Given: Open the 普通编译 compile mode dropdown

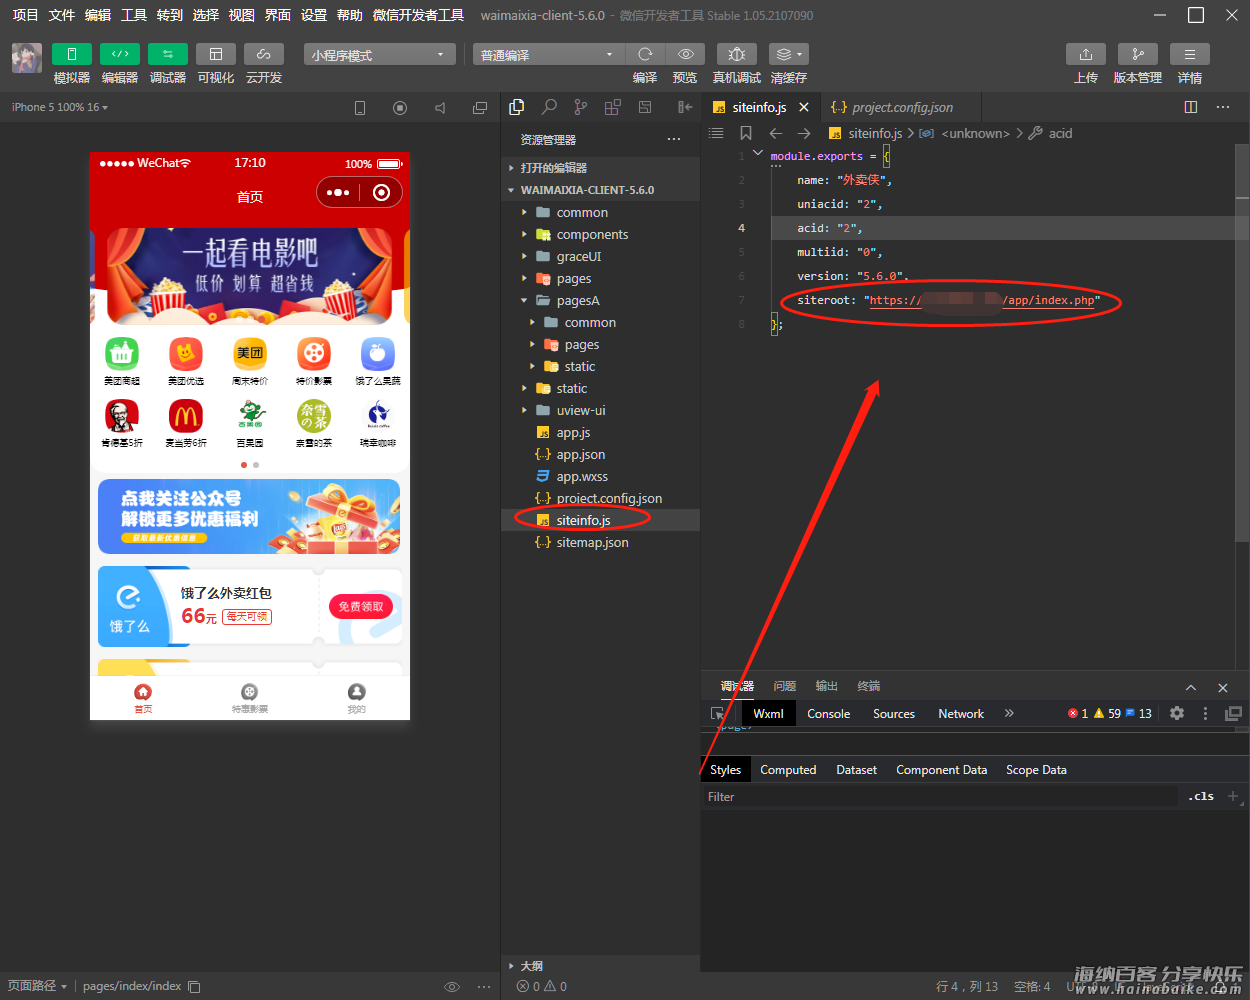Looking at the screenshot, I should pos(549,54).
